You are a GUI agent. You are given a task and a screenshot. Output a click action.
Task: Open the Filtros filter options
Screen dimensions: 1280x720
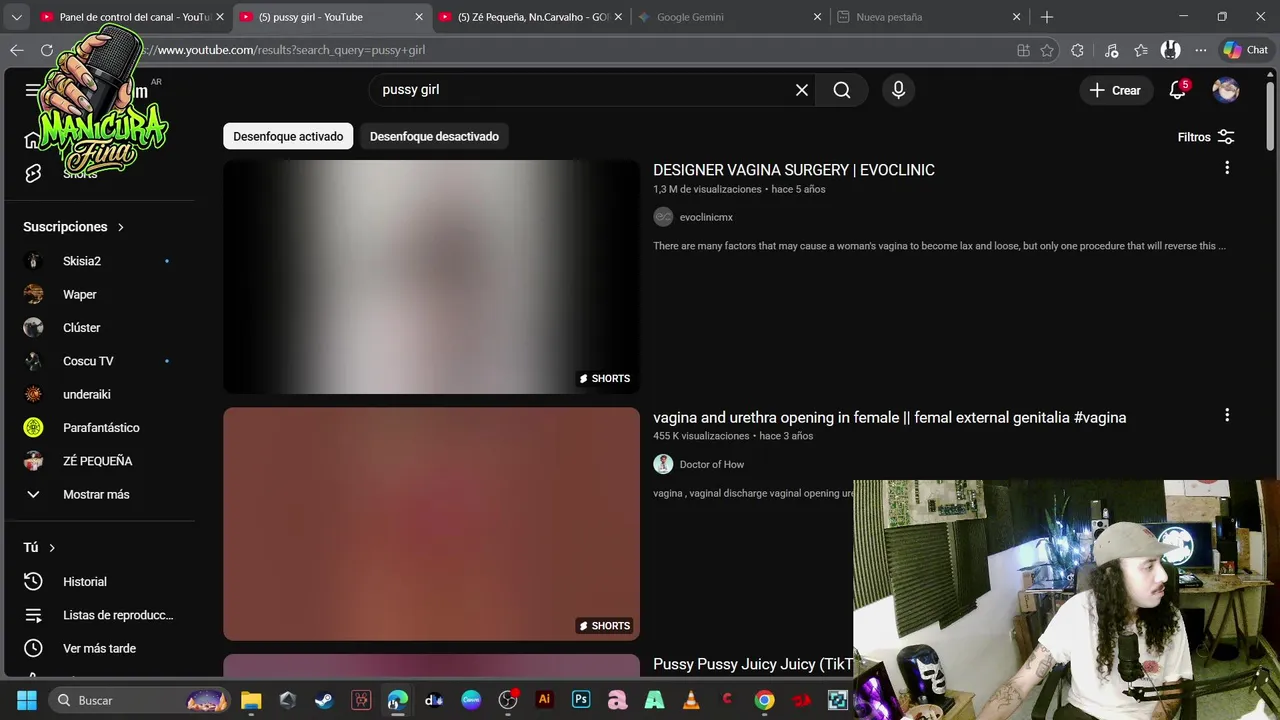point(1206,137)
